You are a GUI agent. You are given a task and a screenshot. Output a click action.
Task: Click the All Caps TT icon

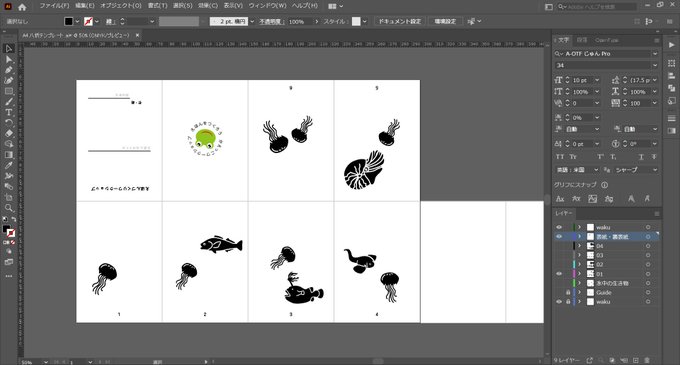(x=560, y=156)
